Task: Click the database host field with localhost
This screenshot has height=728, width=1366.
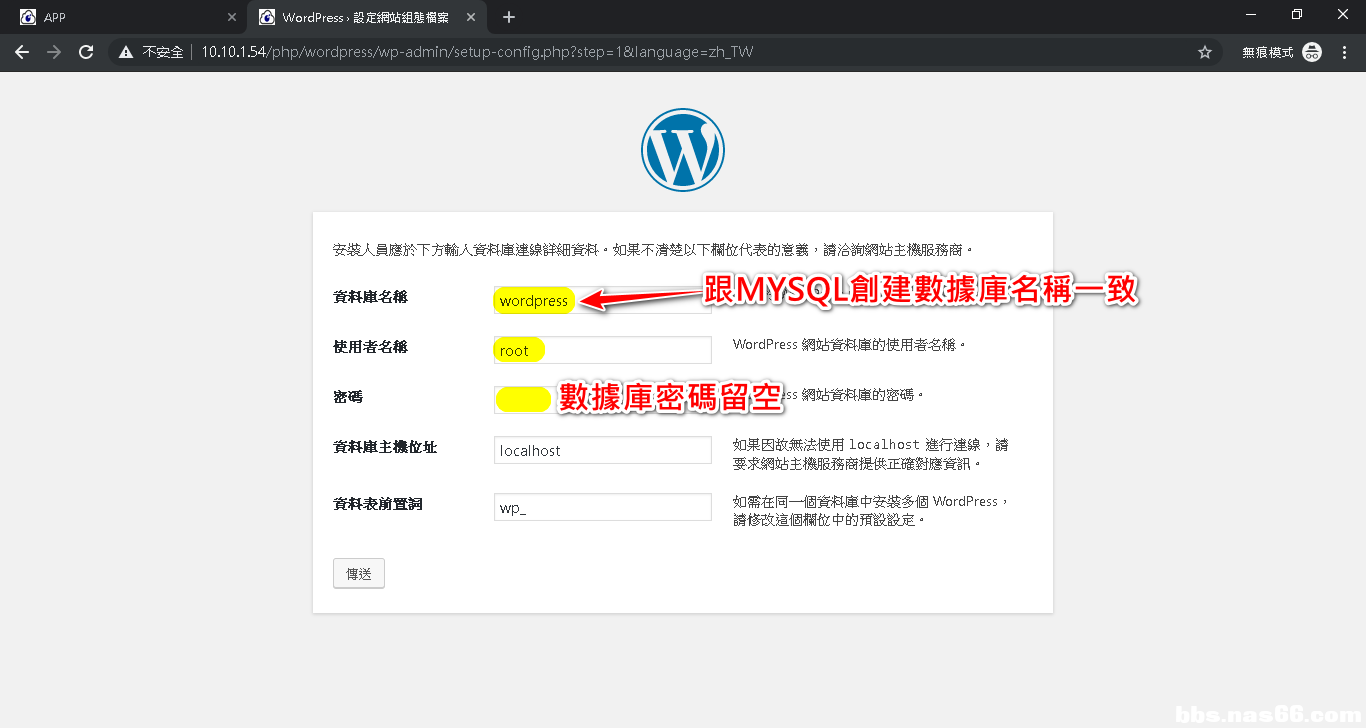Action: [x=602, y=450]
